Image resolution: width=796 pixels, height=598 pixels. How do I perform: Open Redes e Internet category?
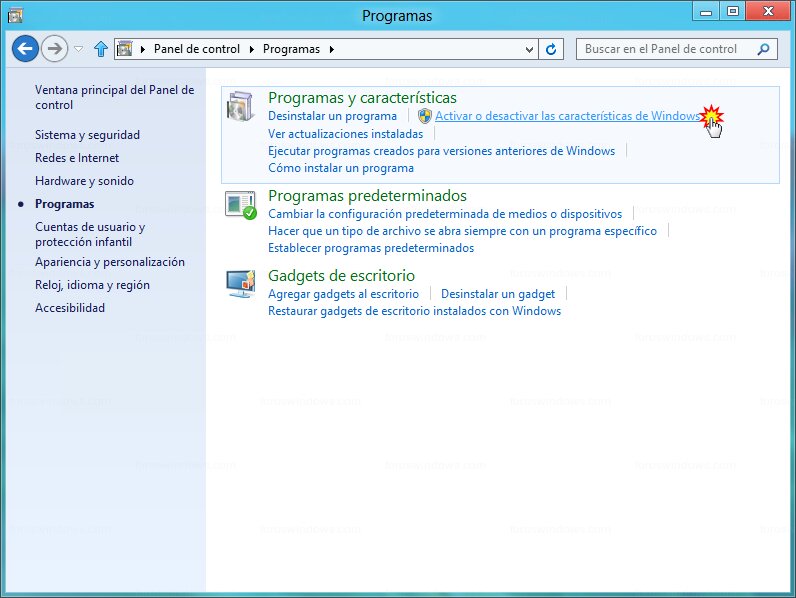click(x=77, y=158)
